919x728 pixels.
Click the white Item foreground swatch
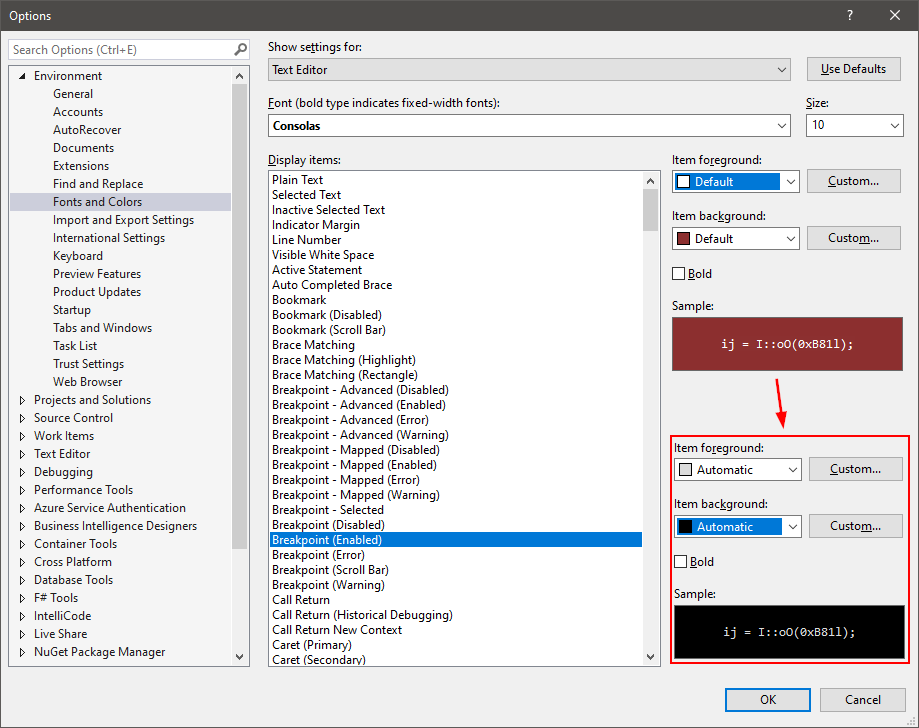683,182
